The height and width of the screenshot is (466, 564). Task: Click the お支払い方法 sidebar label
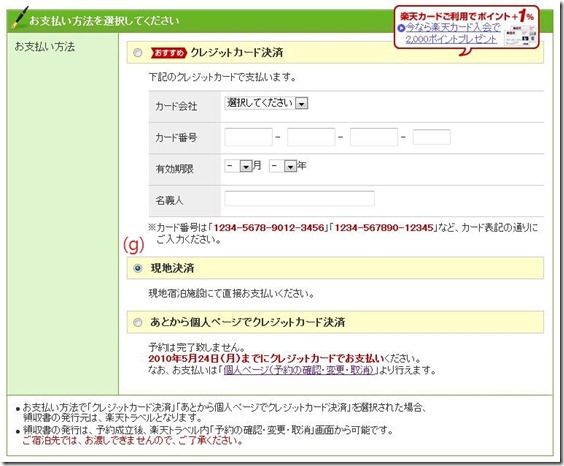pos(45,47)
